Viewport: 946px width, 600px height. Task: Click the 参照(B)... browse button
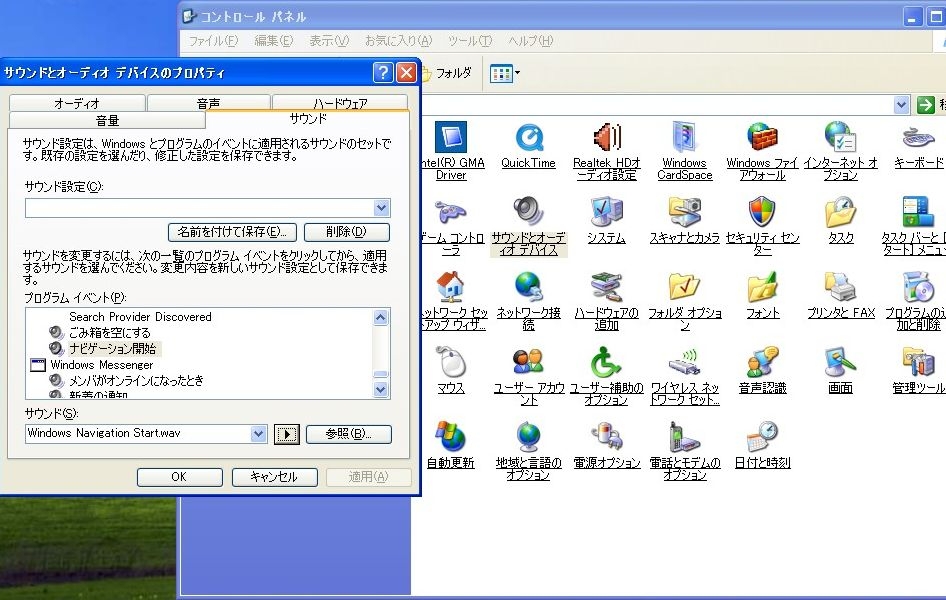tap(349, 434)
